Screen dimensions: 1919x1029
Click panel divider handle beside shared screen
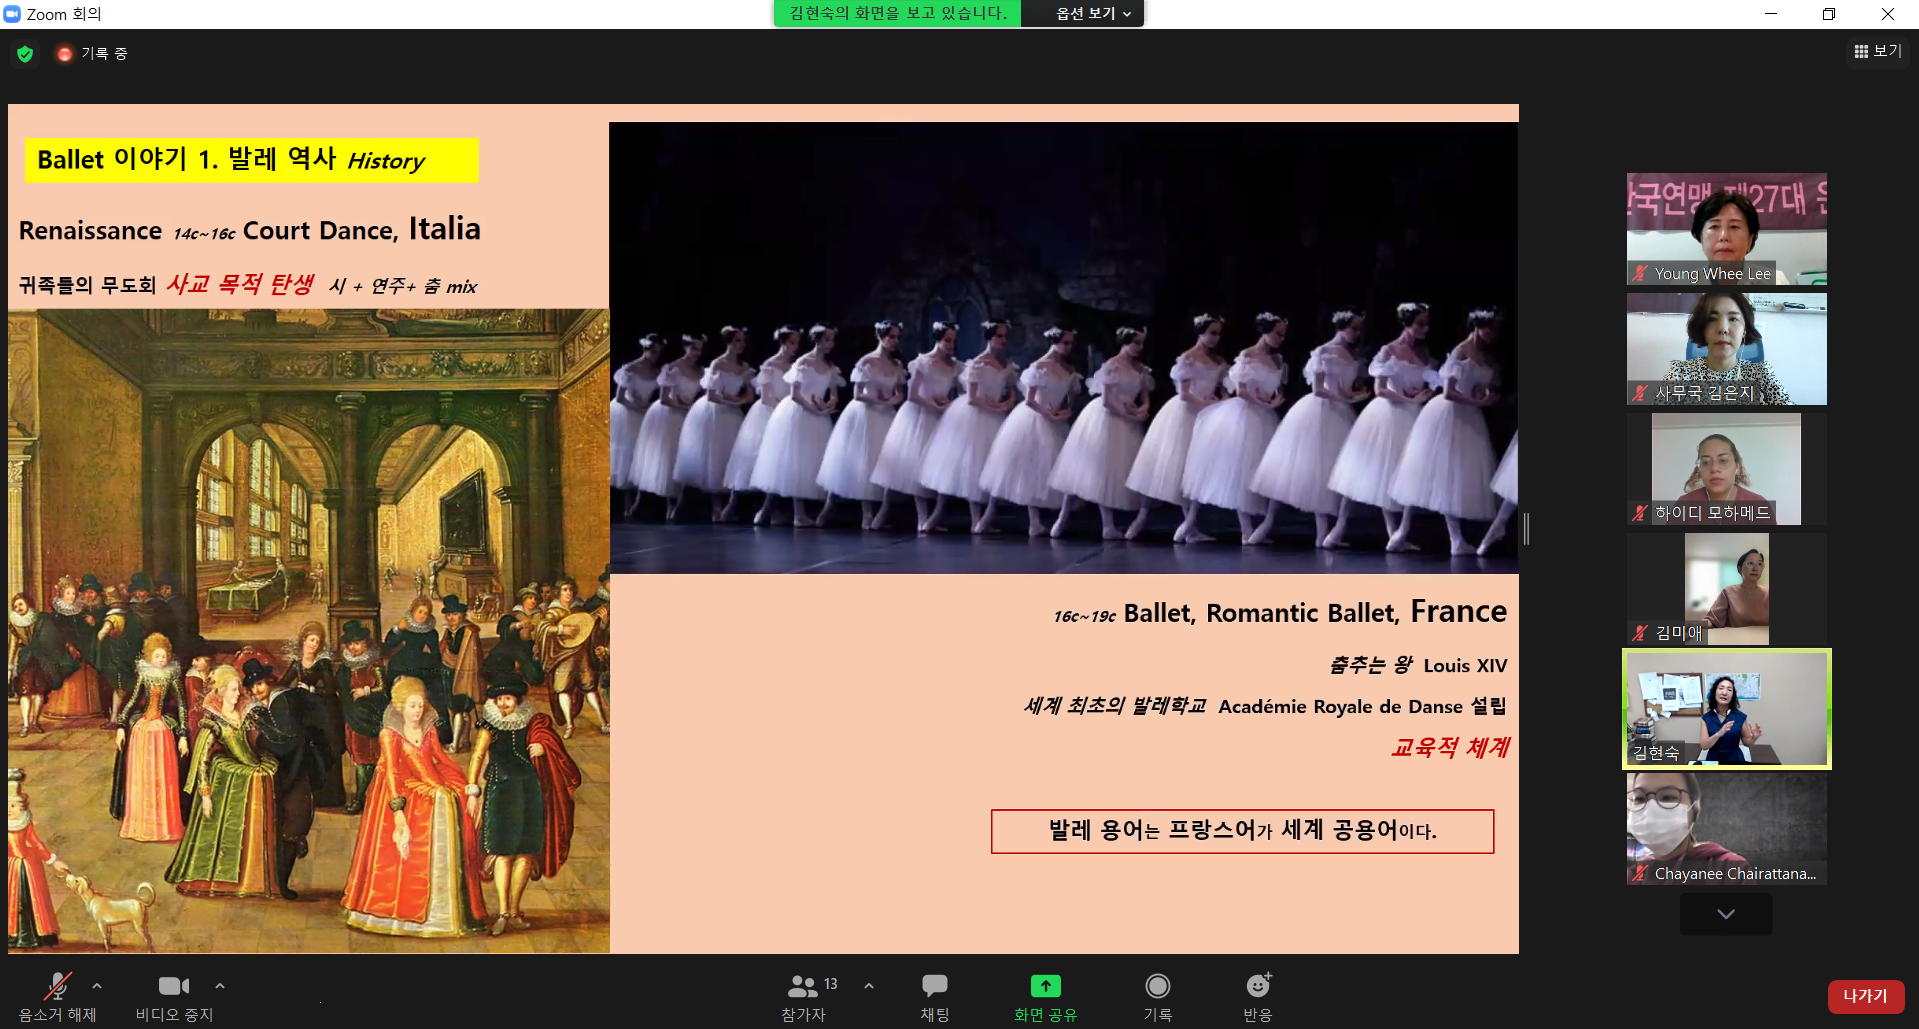(x=1526, y=528)
